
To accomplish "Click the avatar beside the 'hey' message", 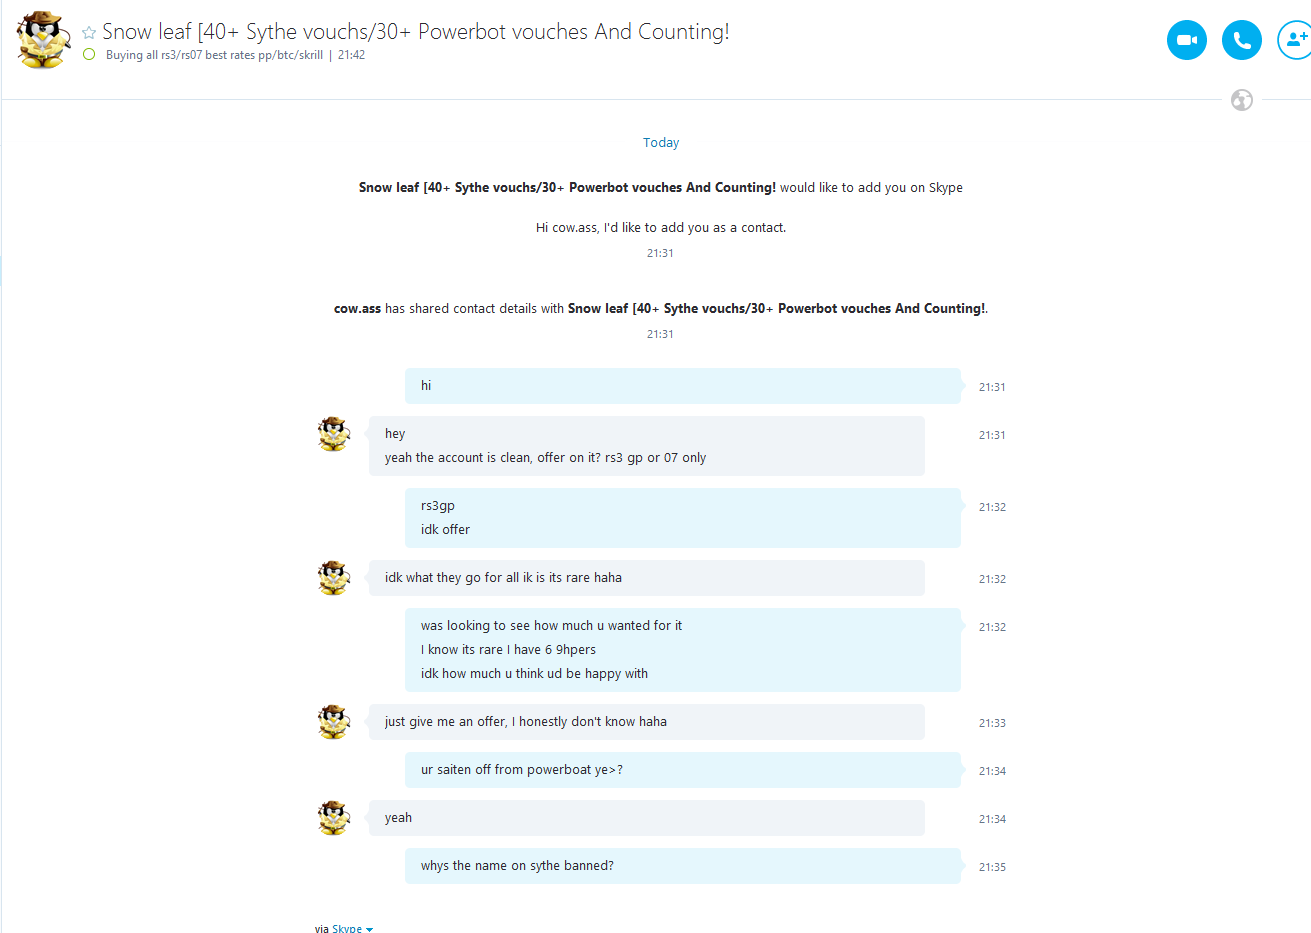I will point(334,434).
